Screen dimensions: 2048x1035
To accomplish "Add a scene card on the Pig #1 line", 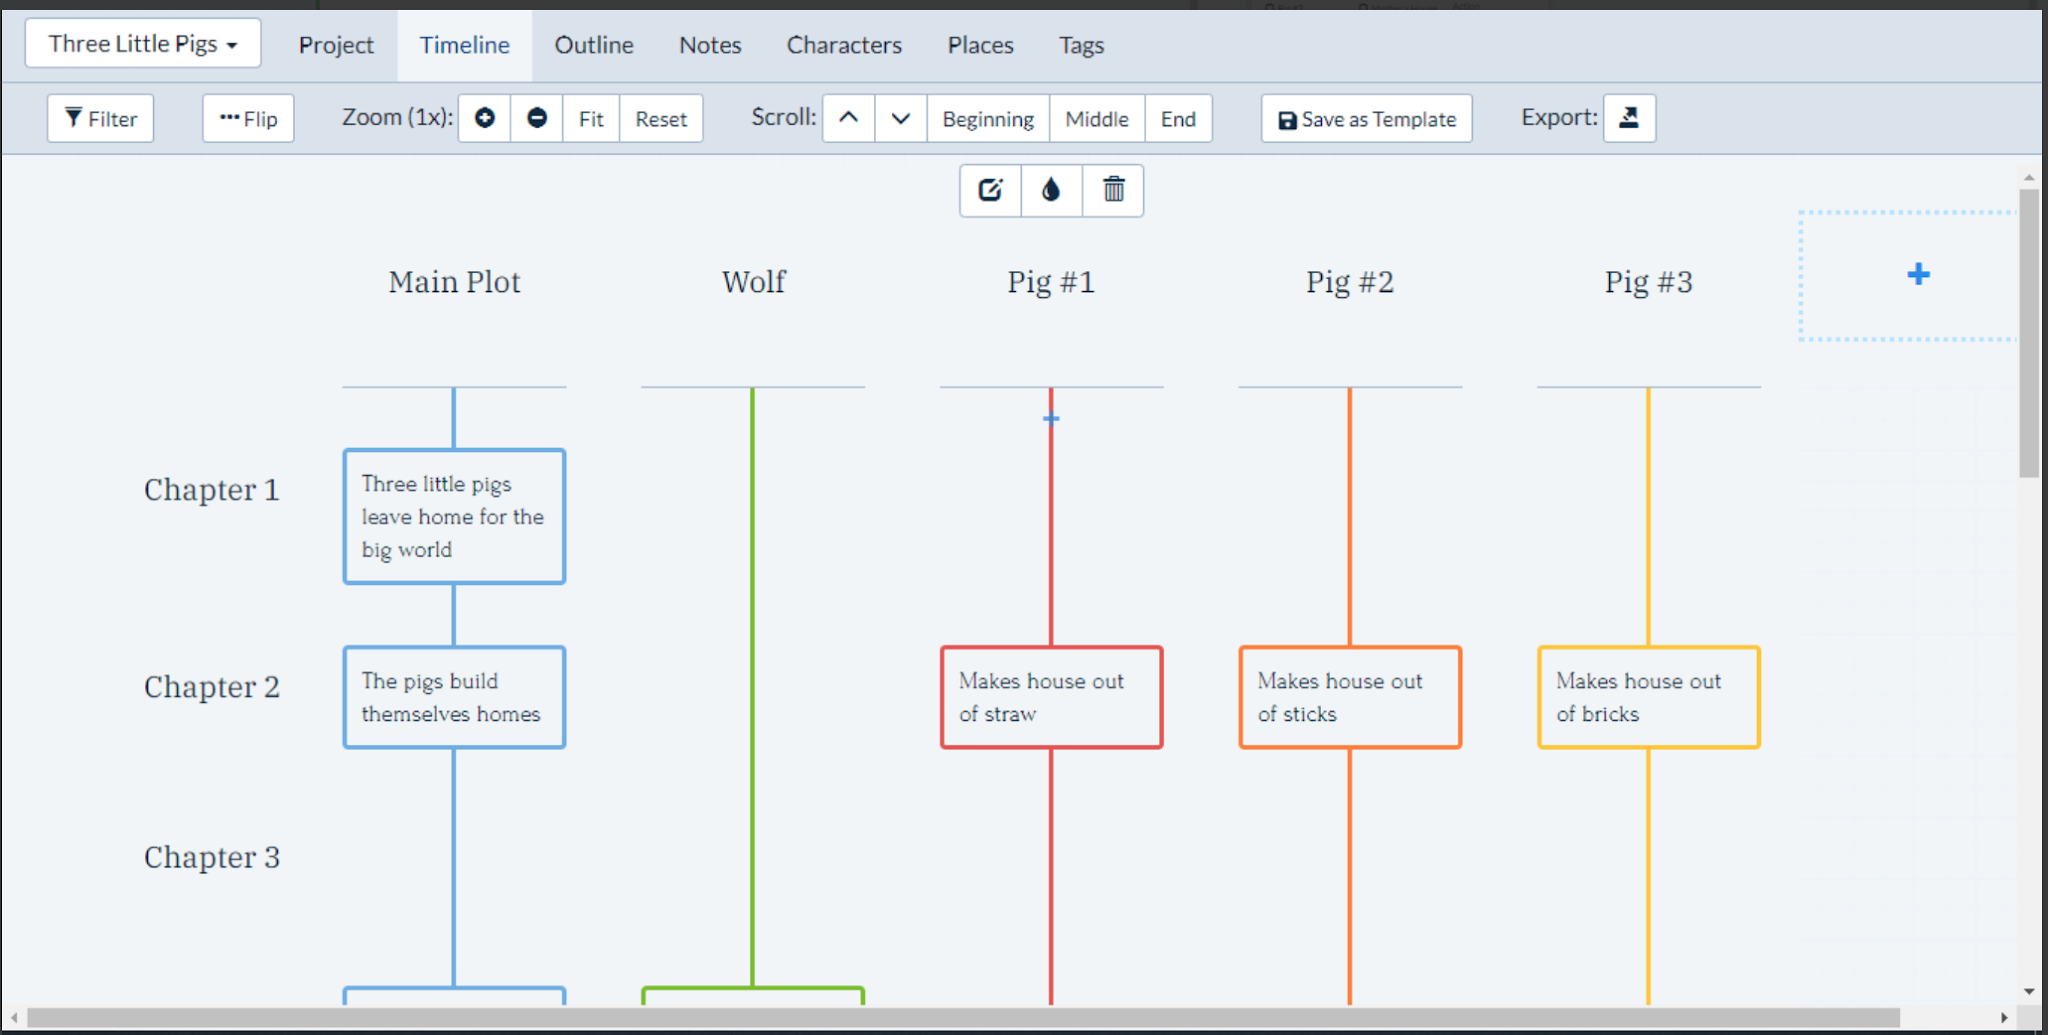I will [x=1050, y=418].
